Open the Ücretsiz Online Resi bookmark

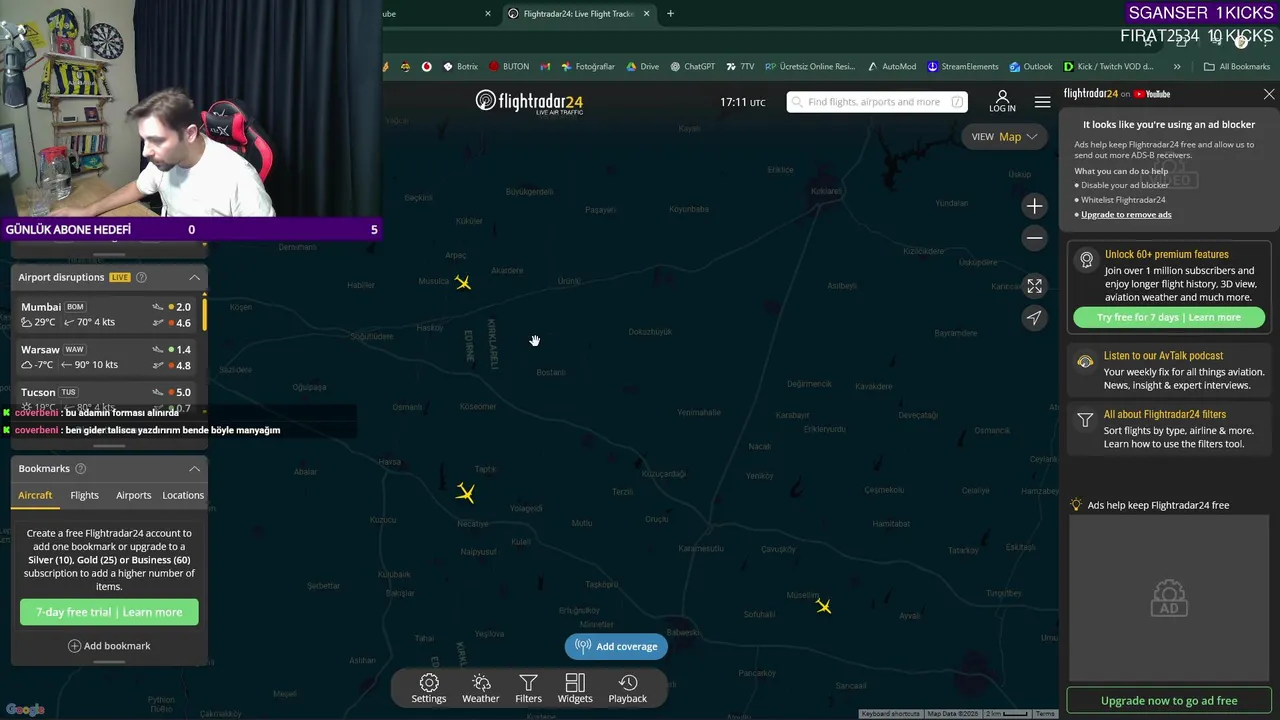point(810,67)
